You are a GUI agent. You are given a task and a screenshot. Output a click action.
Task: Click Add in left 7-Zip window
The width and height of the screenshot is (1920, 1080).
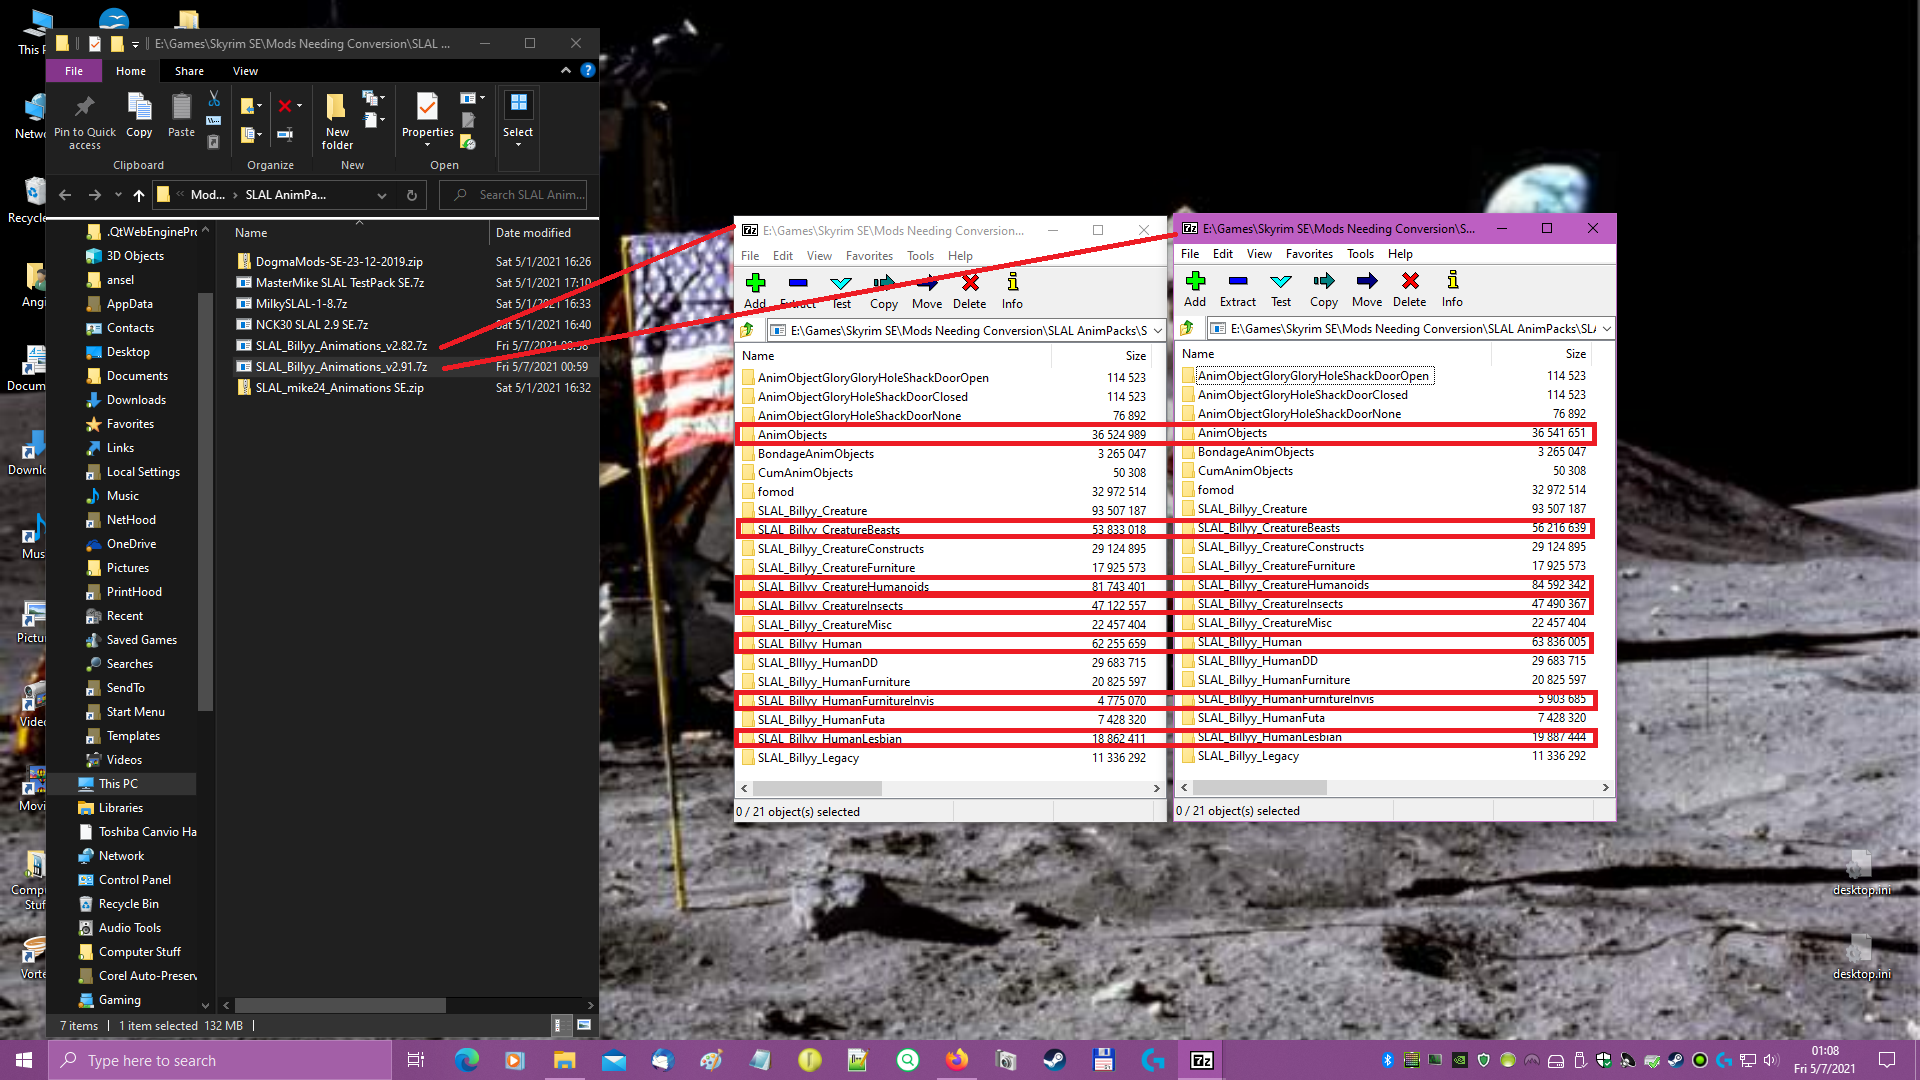pyautogui.click(x=755, y=291)
